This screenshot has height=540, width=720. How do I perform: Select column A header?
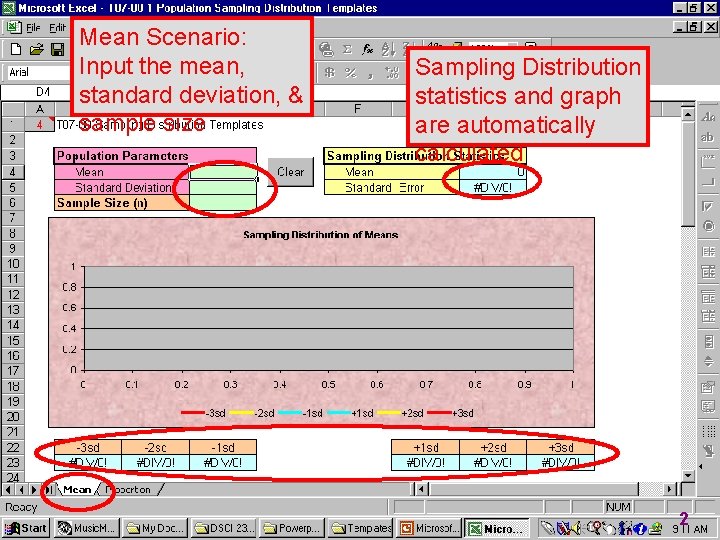(40, 109)
